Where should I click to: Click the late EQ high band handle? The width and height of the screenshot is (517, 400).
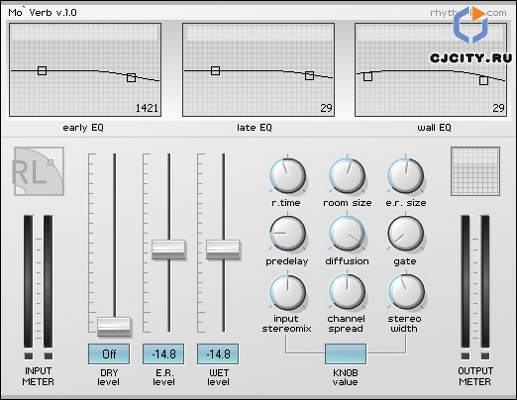tap(309, 75)
